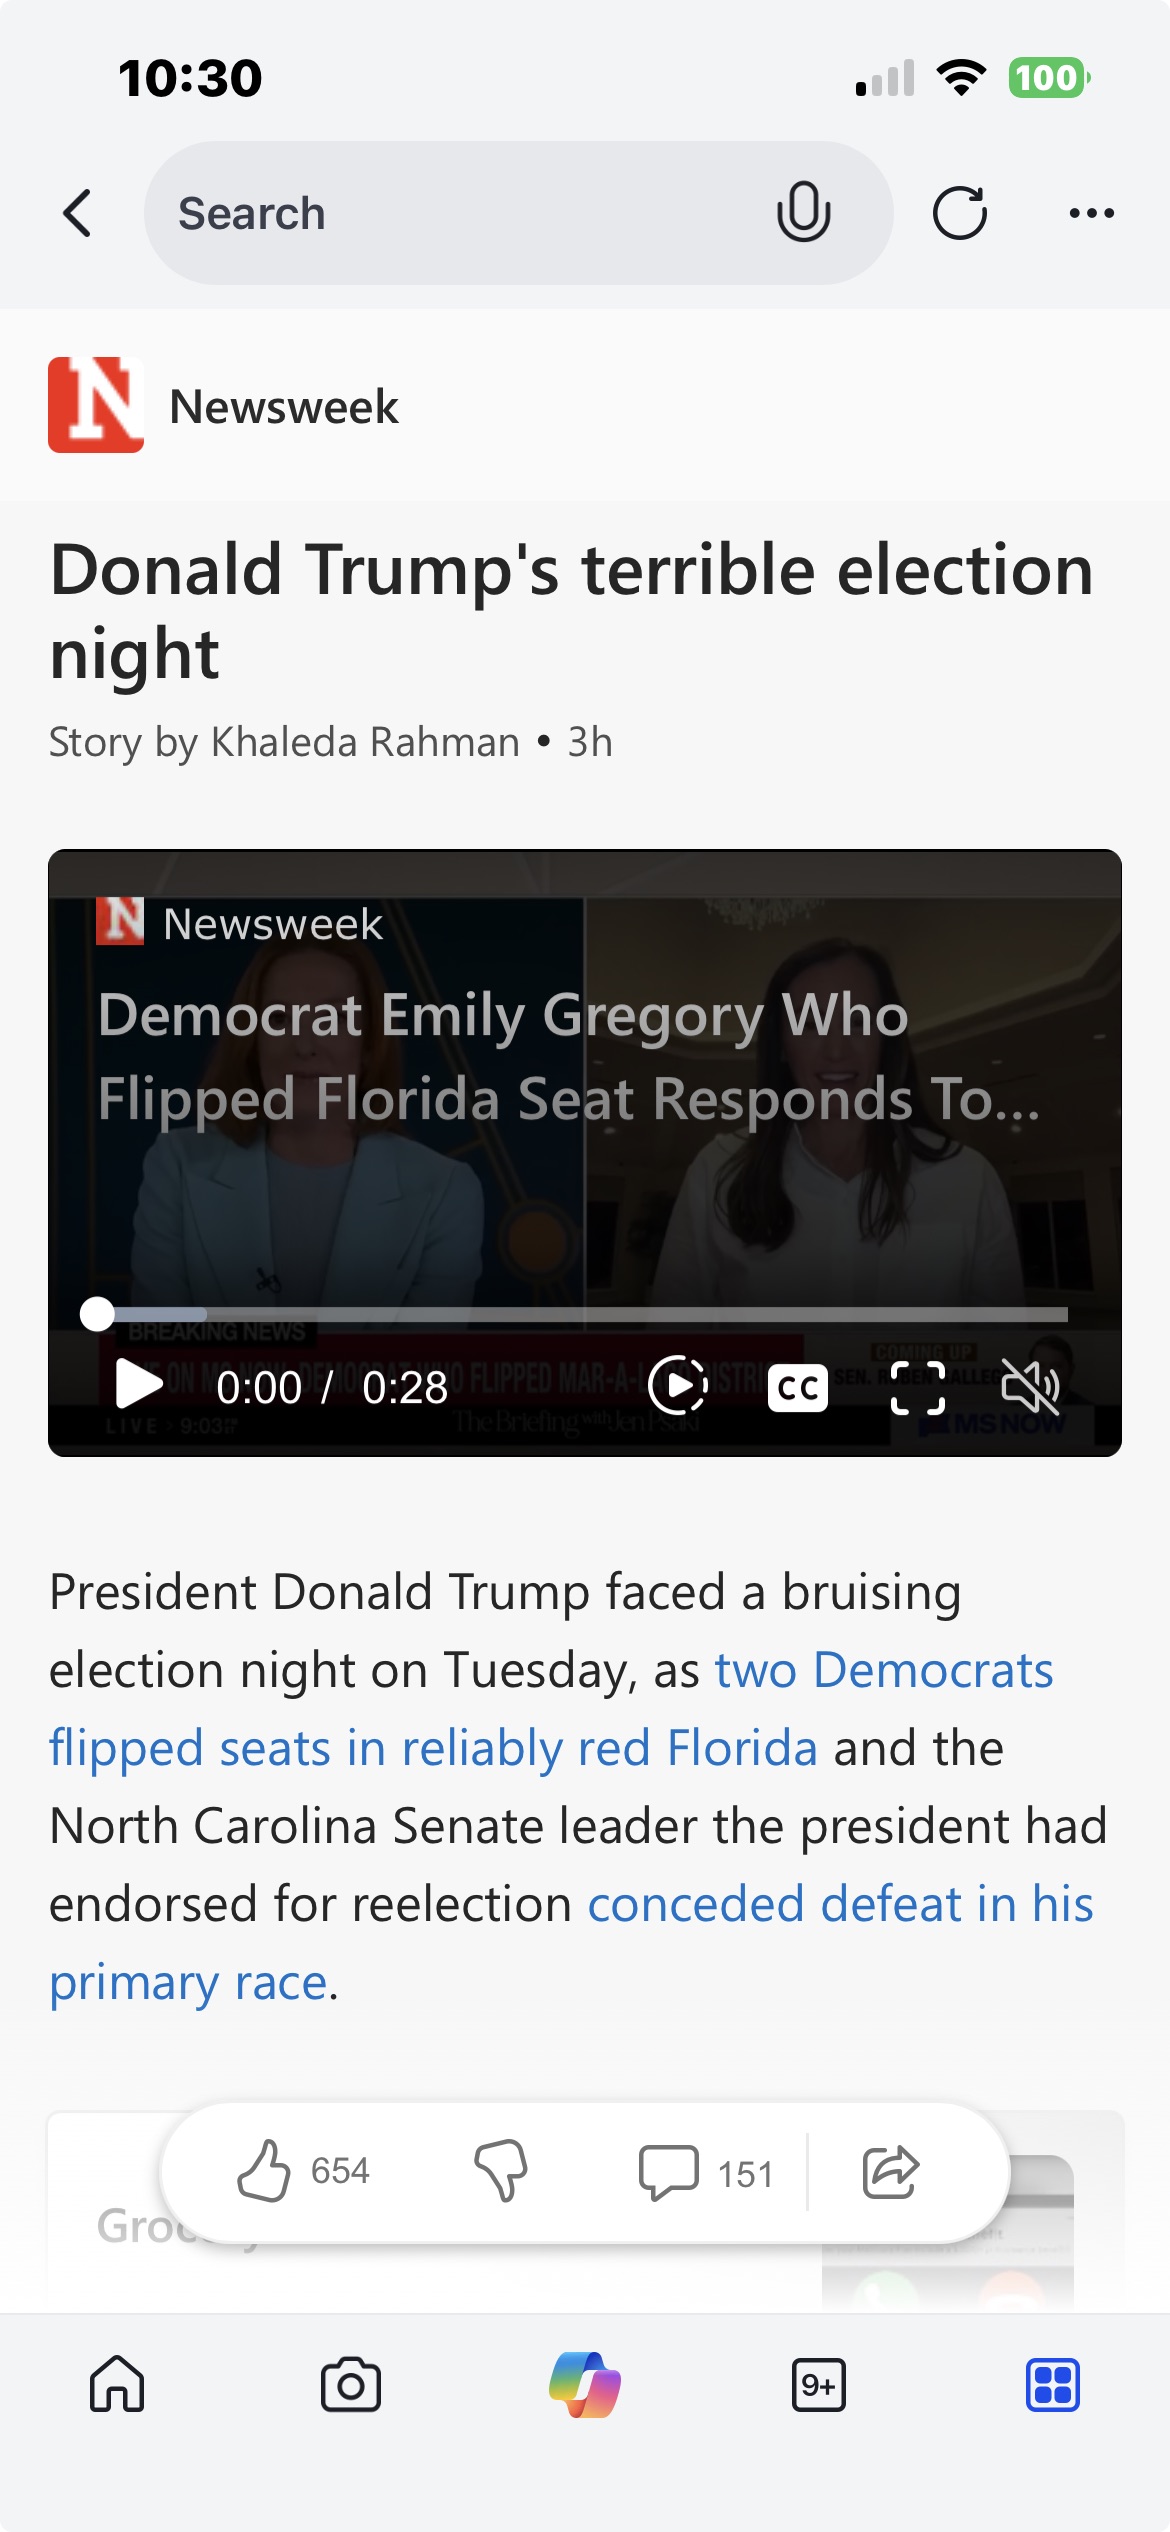Play the Emily Gregory video
Screen dimensions: 1170x2532
pyautogui.click(x=139, y=1386)
